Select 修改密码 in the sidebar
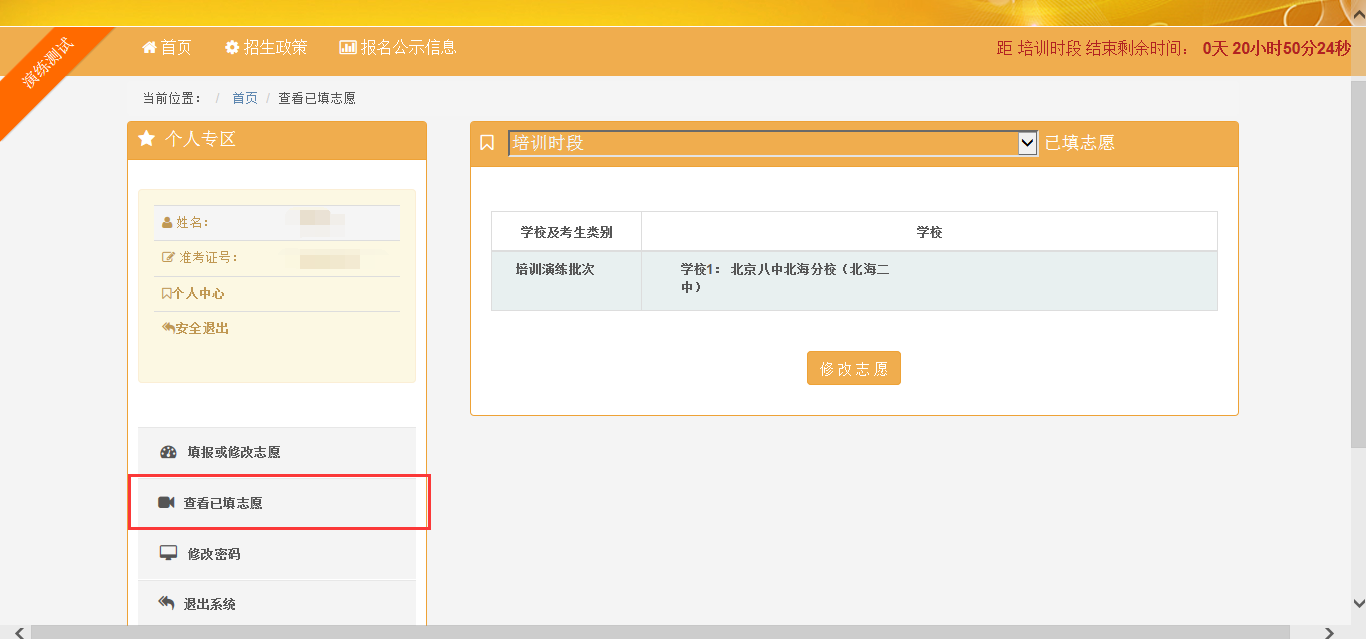1366x639 pixels. tap(214, 554)
